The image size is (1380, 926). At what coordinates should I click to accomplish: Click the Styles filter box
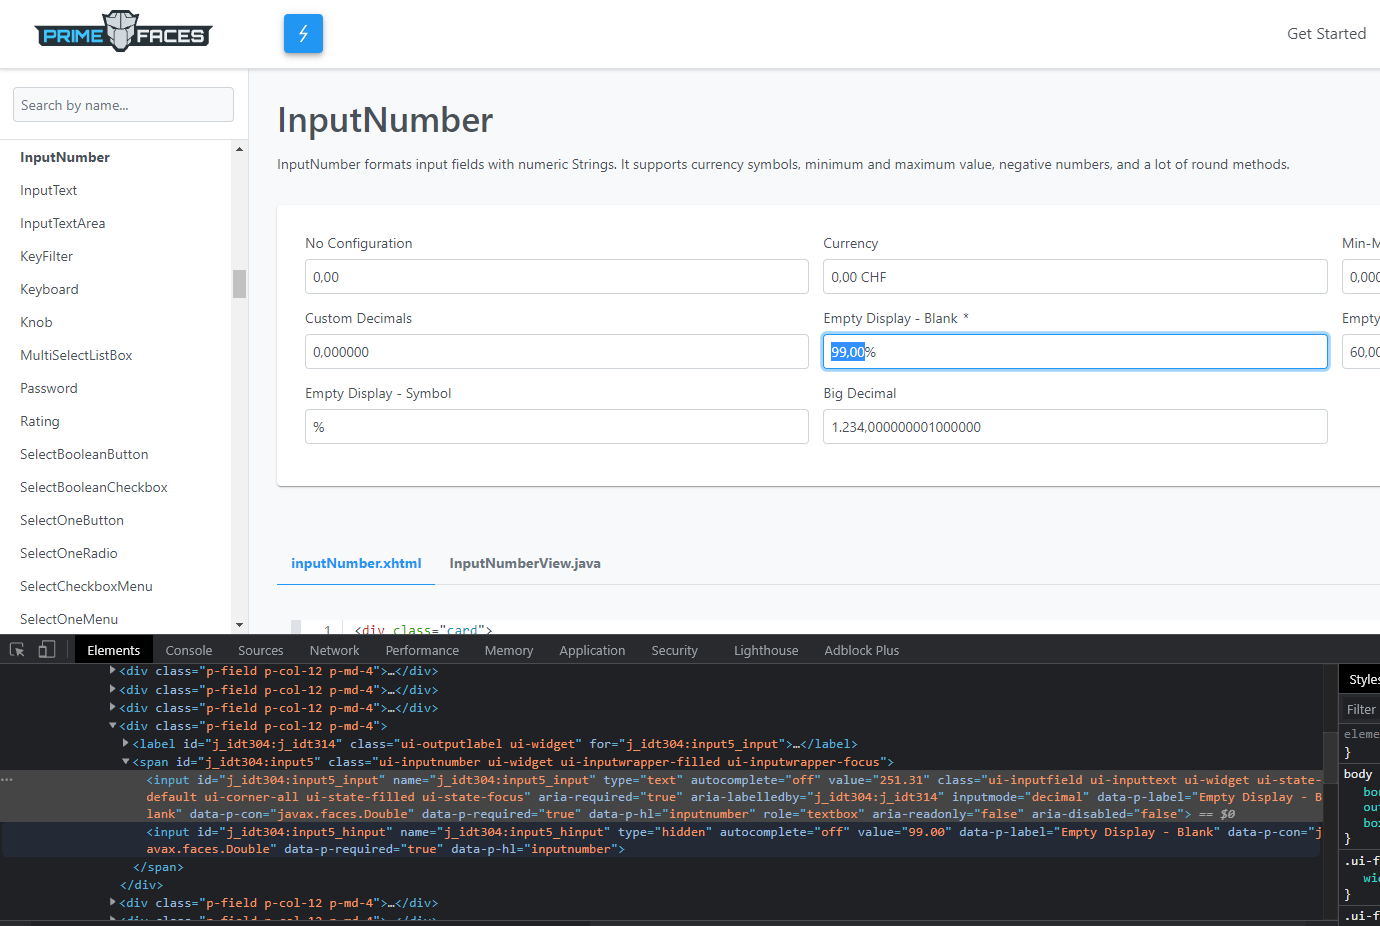click(x=1366, y=708)
